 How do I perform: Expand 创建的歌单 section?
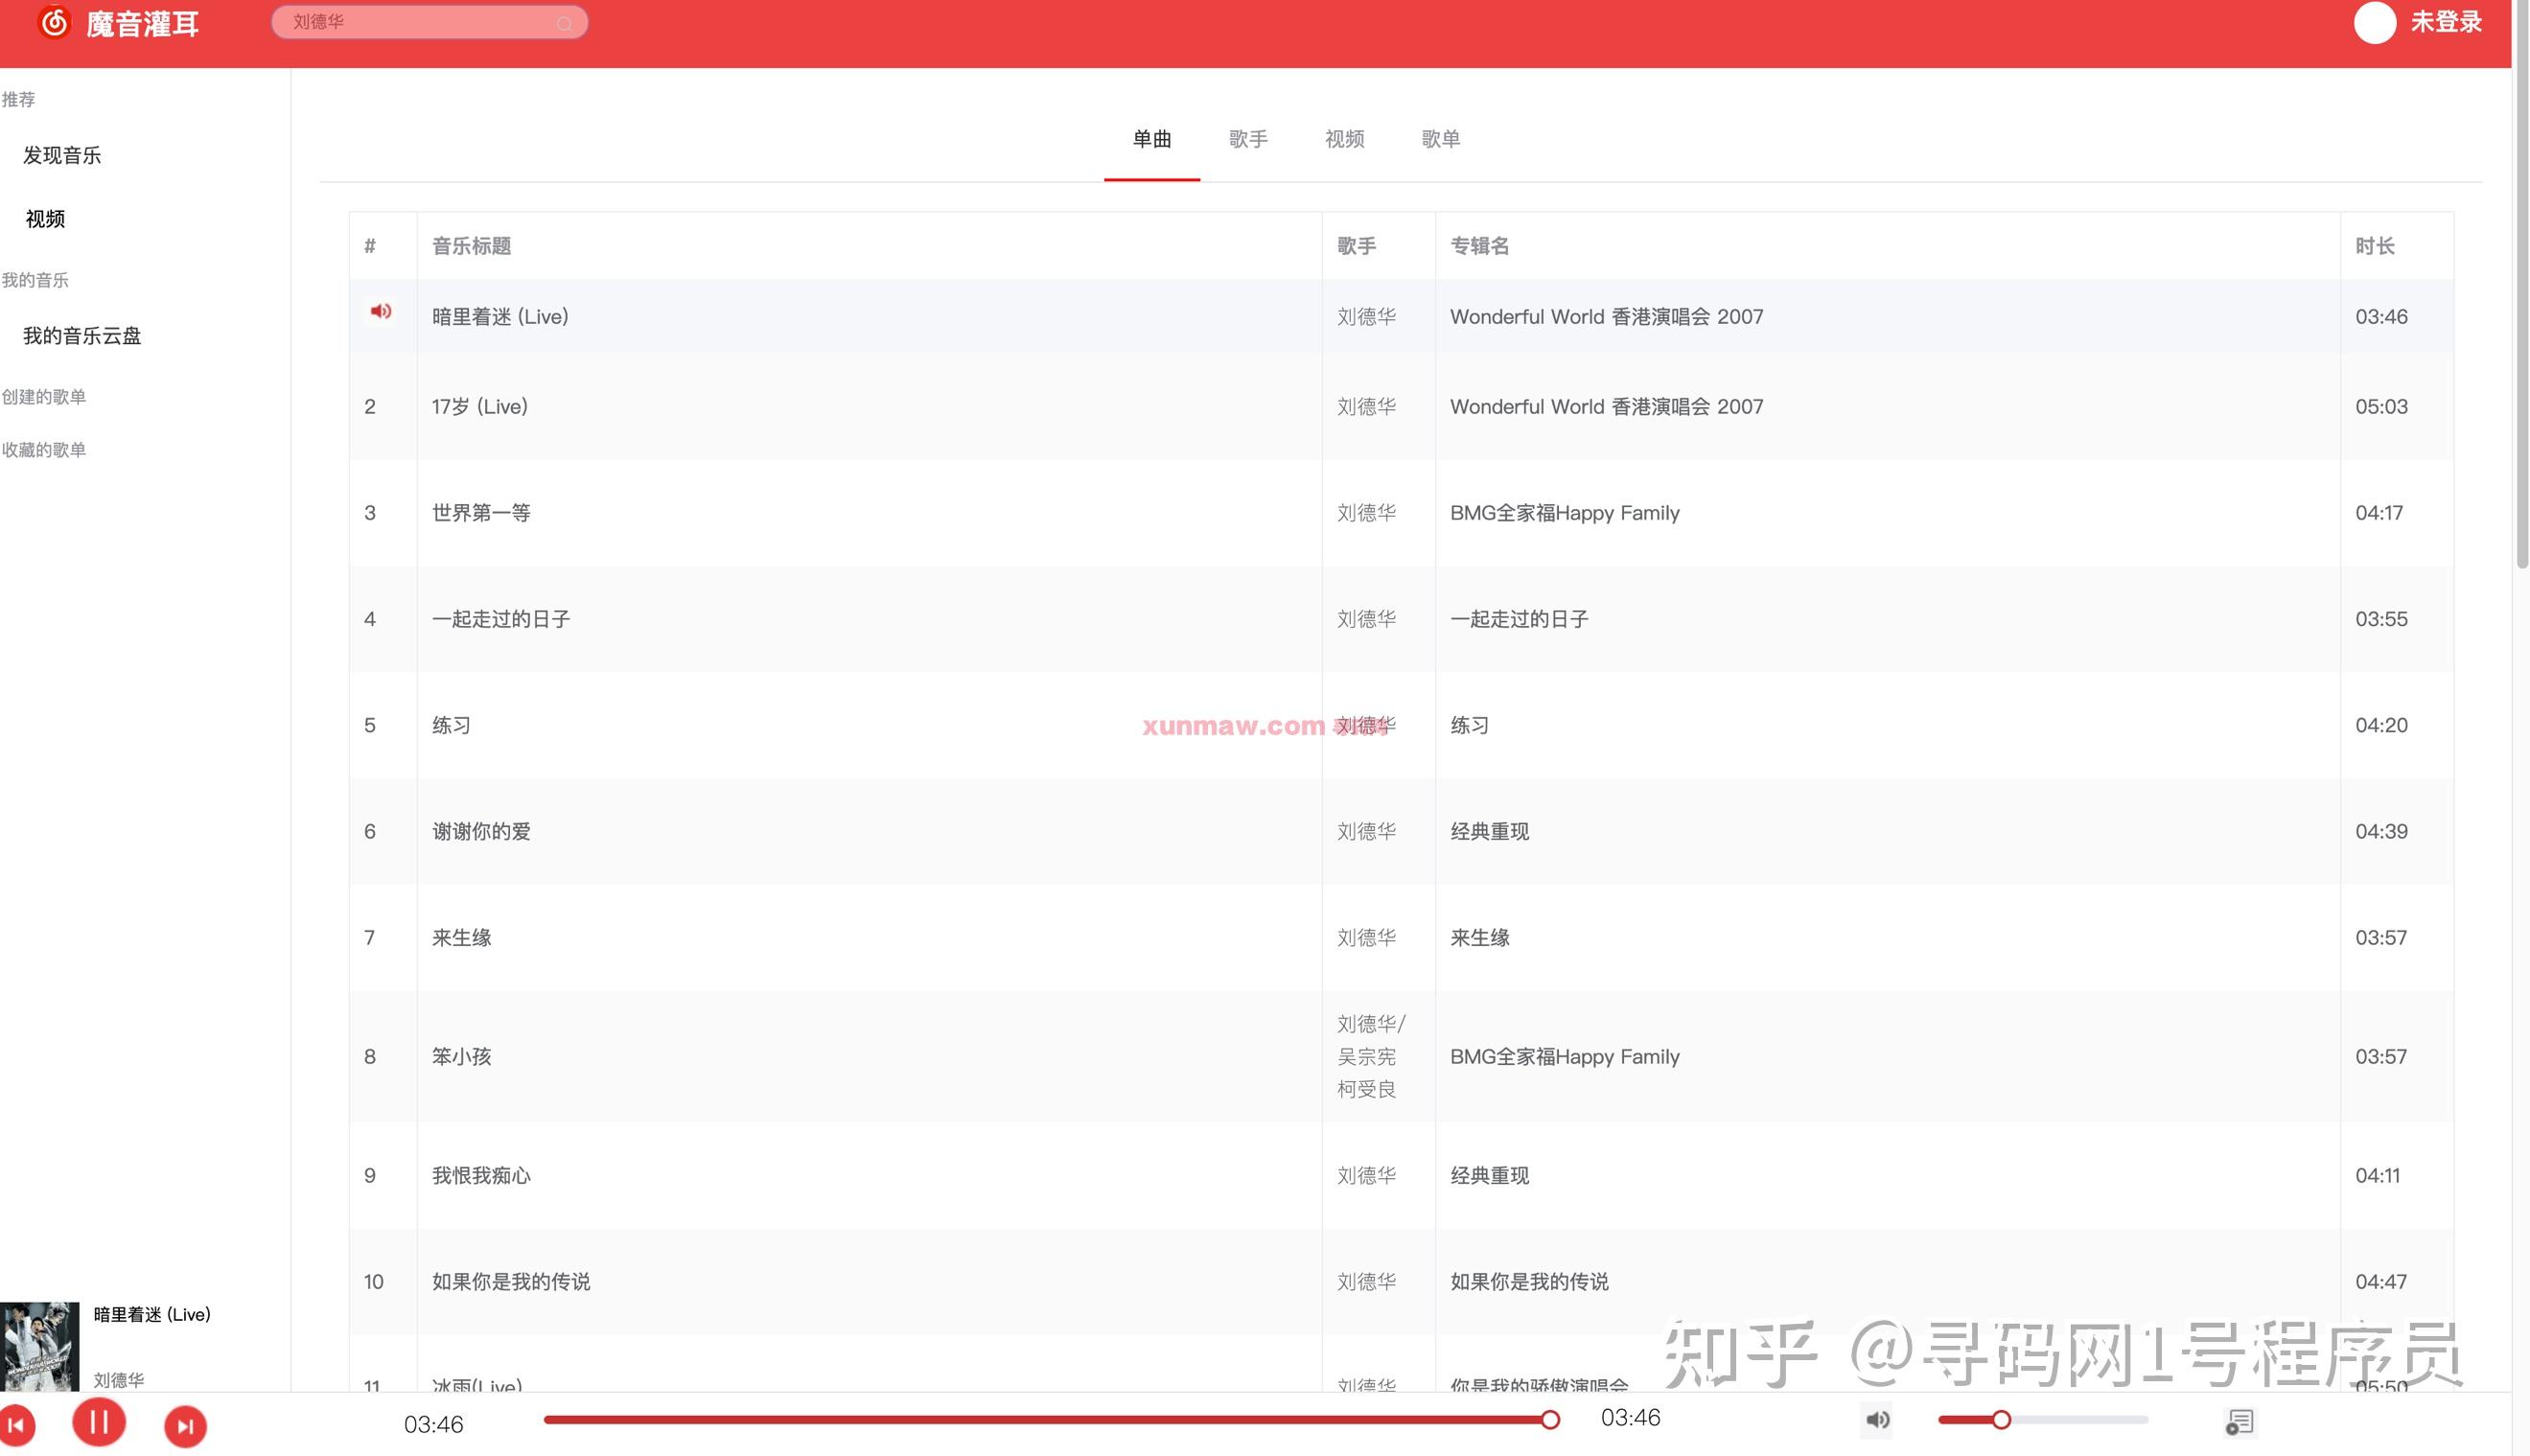(44, 396)
